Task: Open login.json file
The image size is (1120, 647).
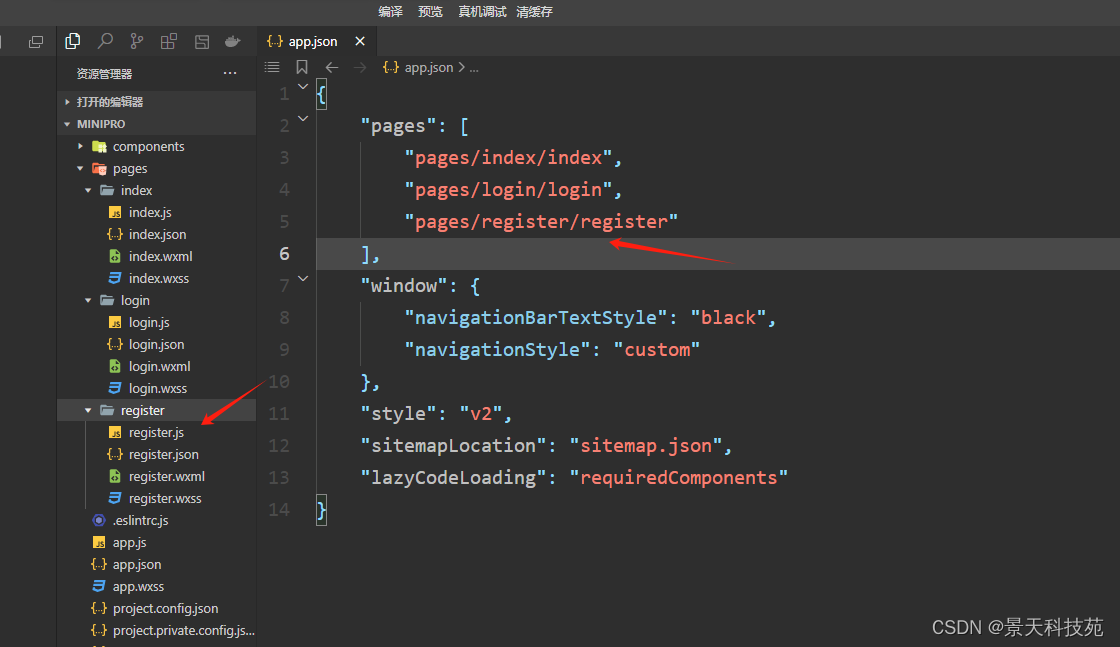Action: tap(156, 345)
